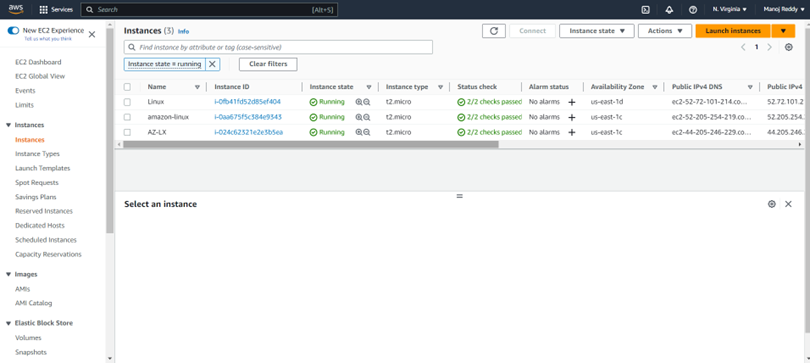The image size is (810, 363).
Task: Open Volumes under Elastic Block Store
Action: click(28, 338)
